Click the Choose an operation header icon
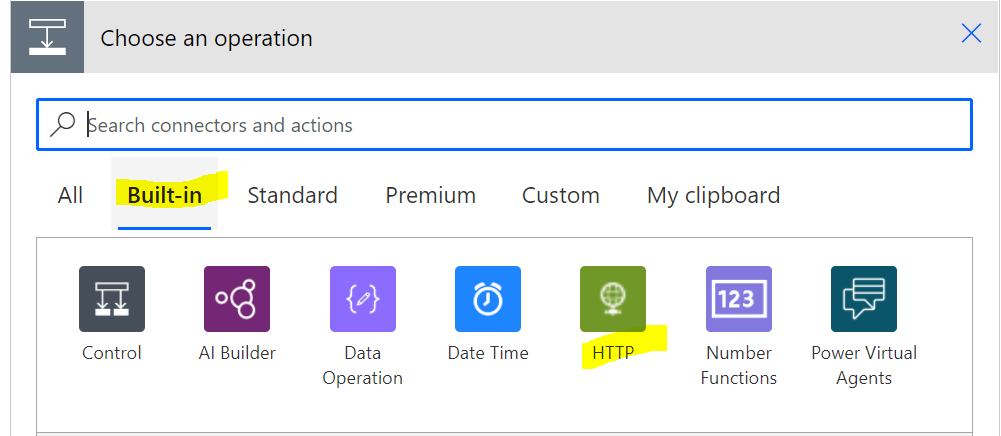The image size is (1001, 436). click(x=47, y=37)
